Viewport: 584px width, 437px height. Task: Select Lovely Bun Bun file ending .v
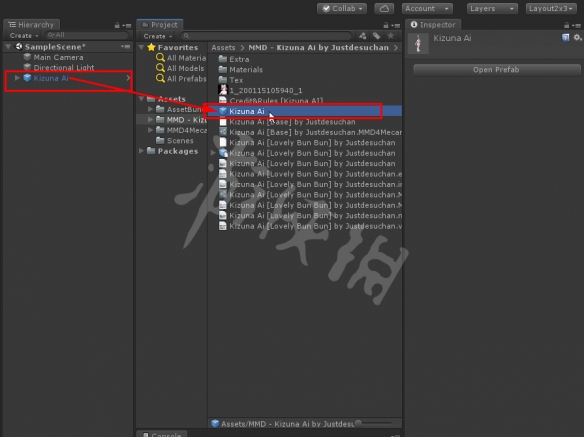coord(310,226)
